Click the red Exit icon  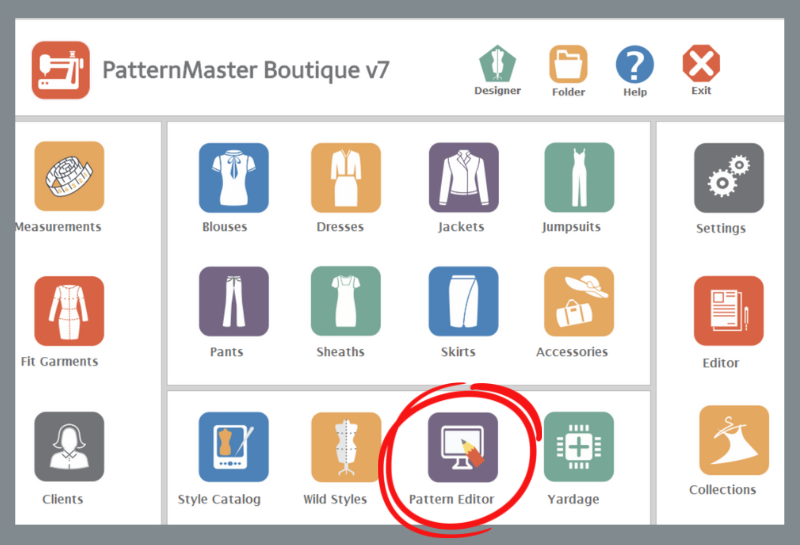tap(701, 63)
